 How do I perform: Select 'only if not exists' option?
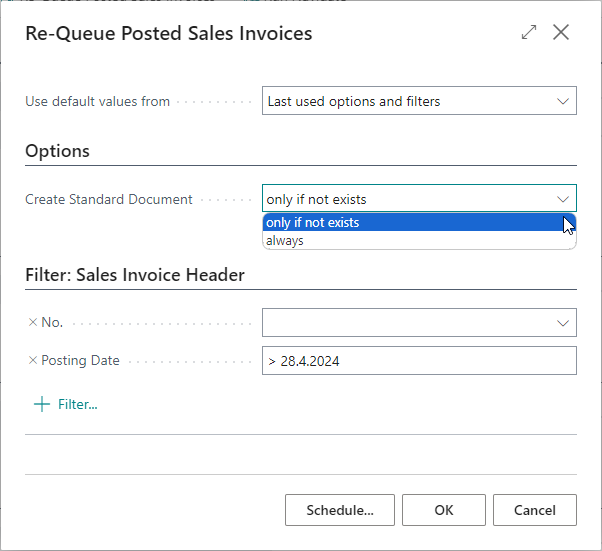click(x=419, y=222)
